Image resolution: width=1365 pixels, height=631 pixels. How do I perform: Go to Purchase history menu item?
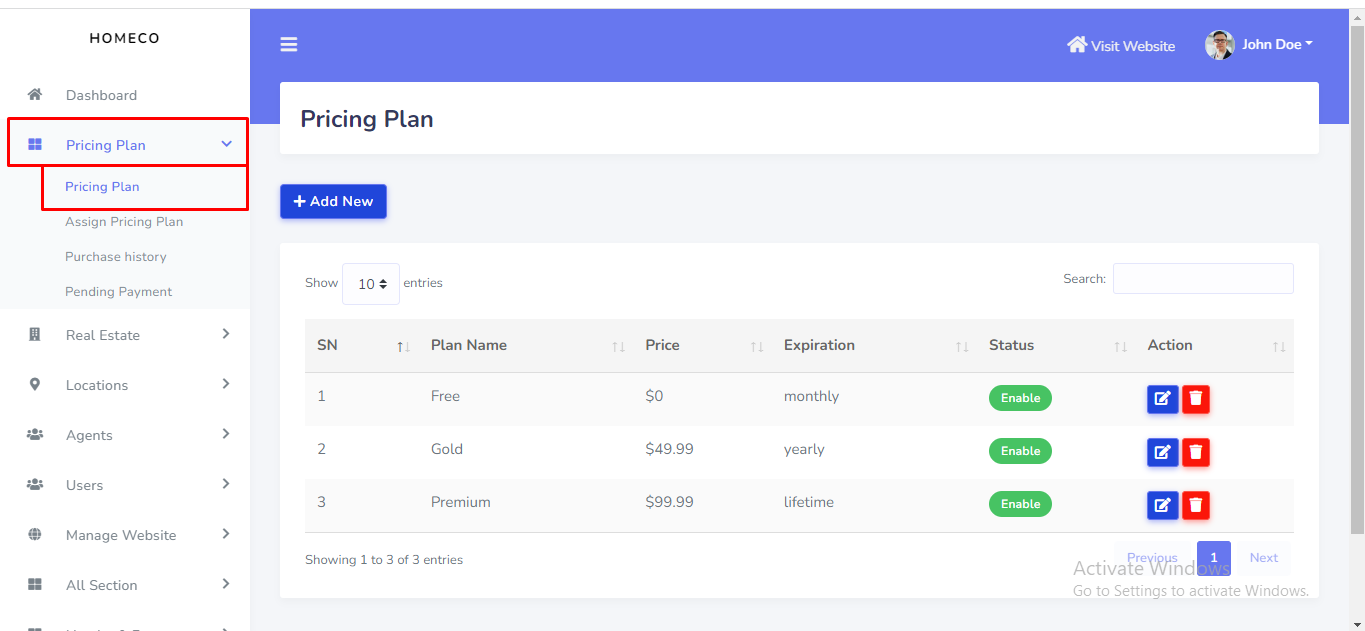click(x=116, y=257)
